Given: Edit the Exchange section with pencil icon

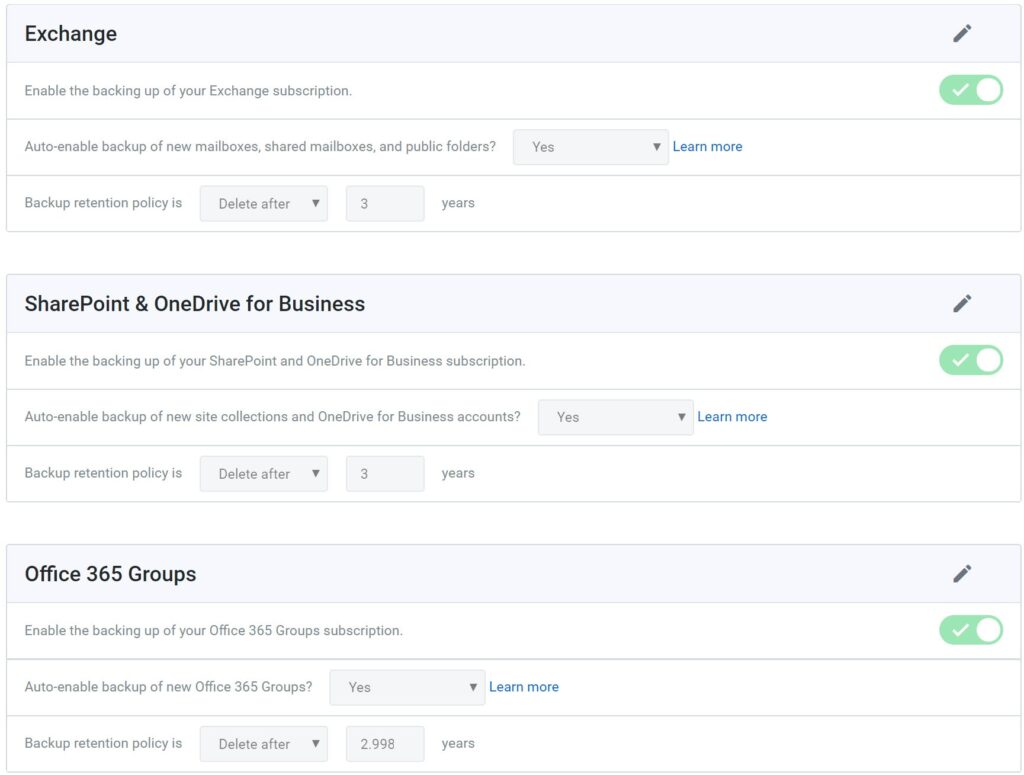Looking at the screenshot, I should coord(962,33).
